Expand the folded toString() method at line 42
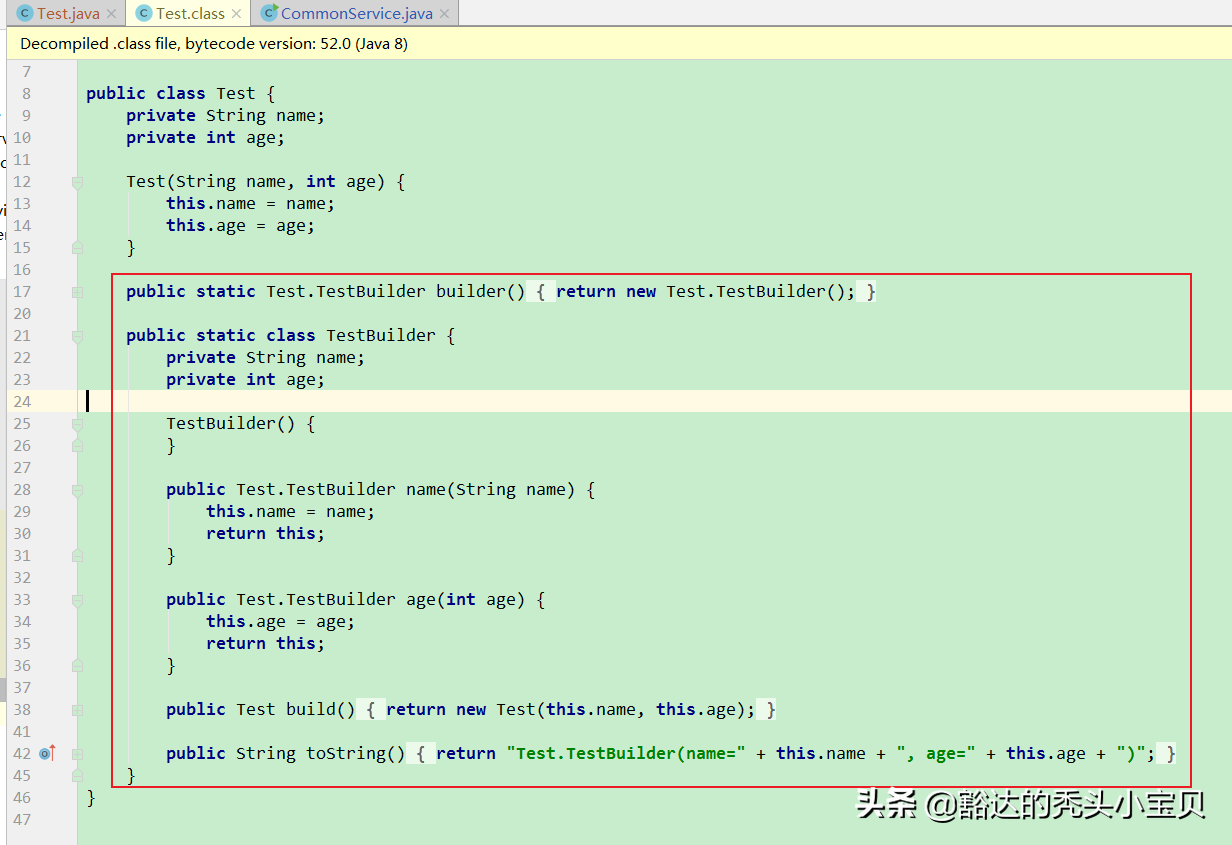The image size is (1232, 845). point(77,754)
